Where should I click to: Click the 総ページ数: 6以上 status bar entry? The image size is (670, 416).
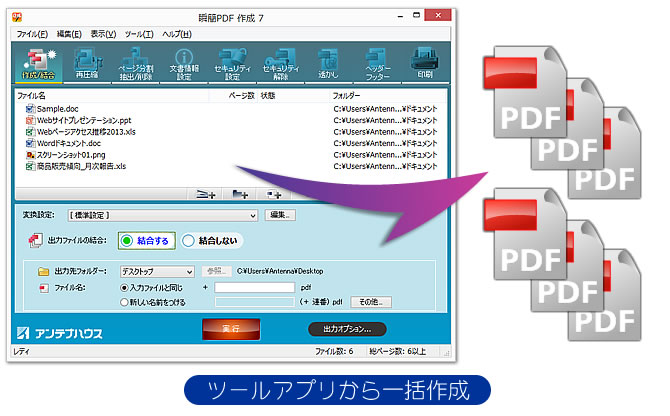(398, 351)
